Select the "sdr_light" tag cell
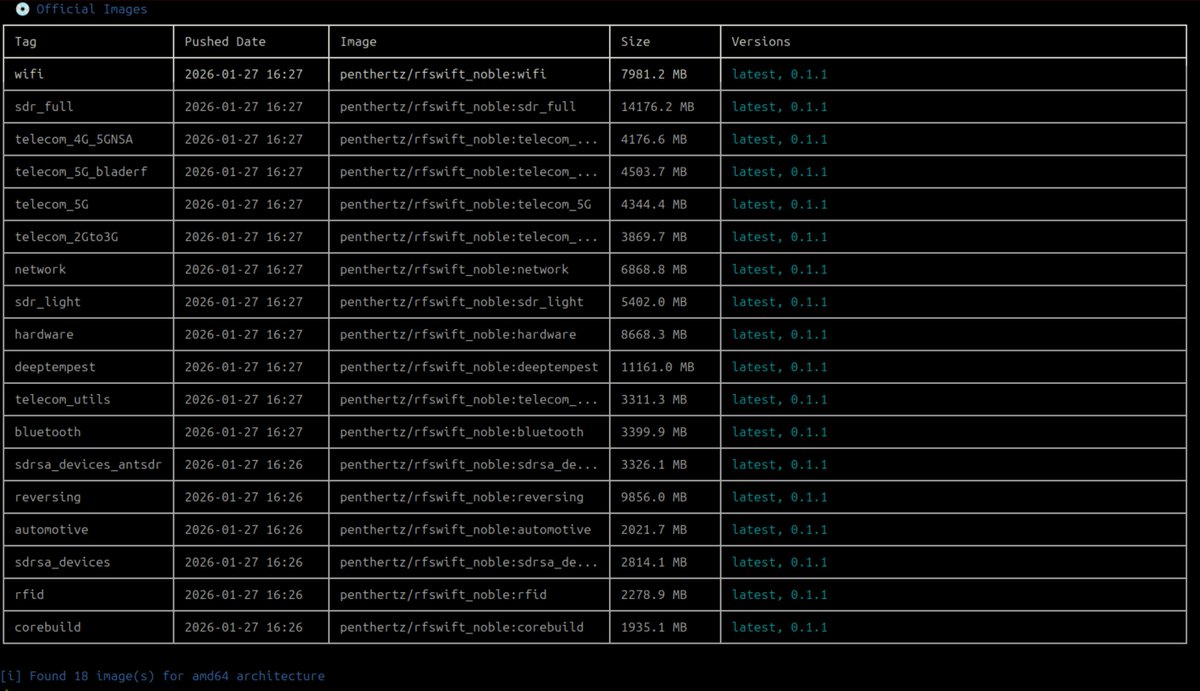 47,302
